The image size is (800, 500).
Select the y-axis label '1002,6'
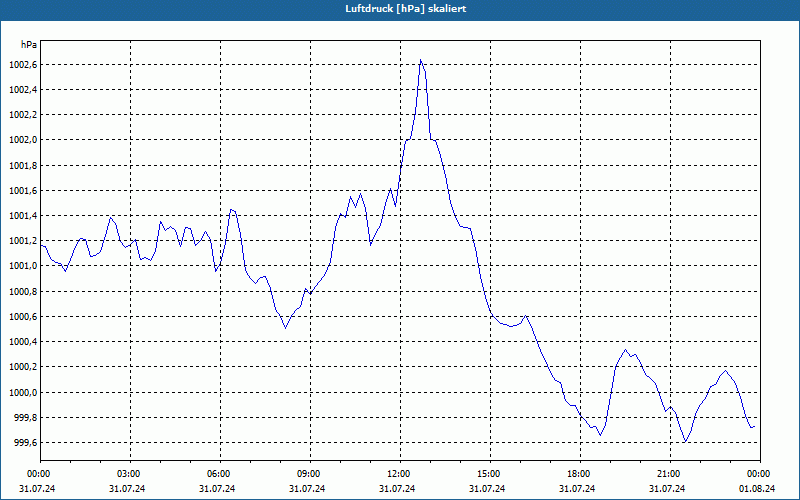[x=23, y=65]
